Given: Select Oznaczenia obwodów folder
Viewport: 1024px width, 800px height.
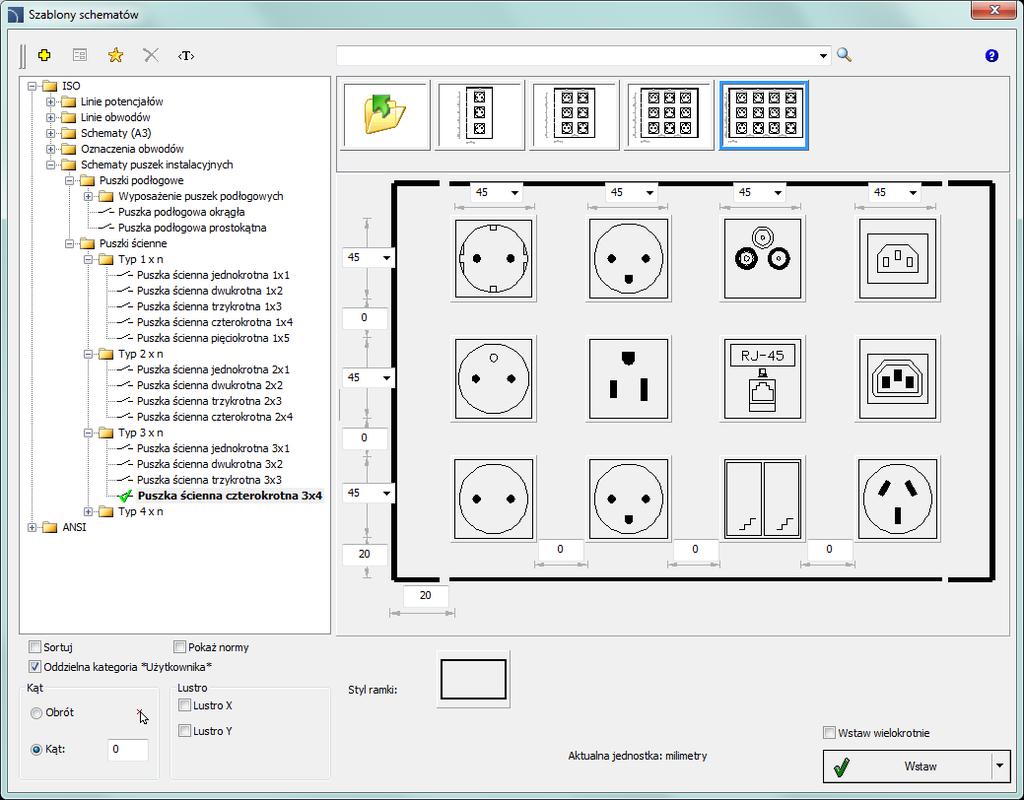Looking at the screenshot, I should (x=133, y=149).
